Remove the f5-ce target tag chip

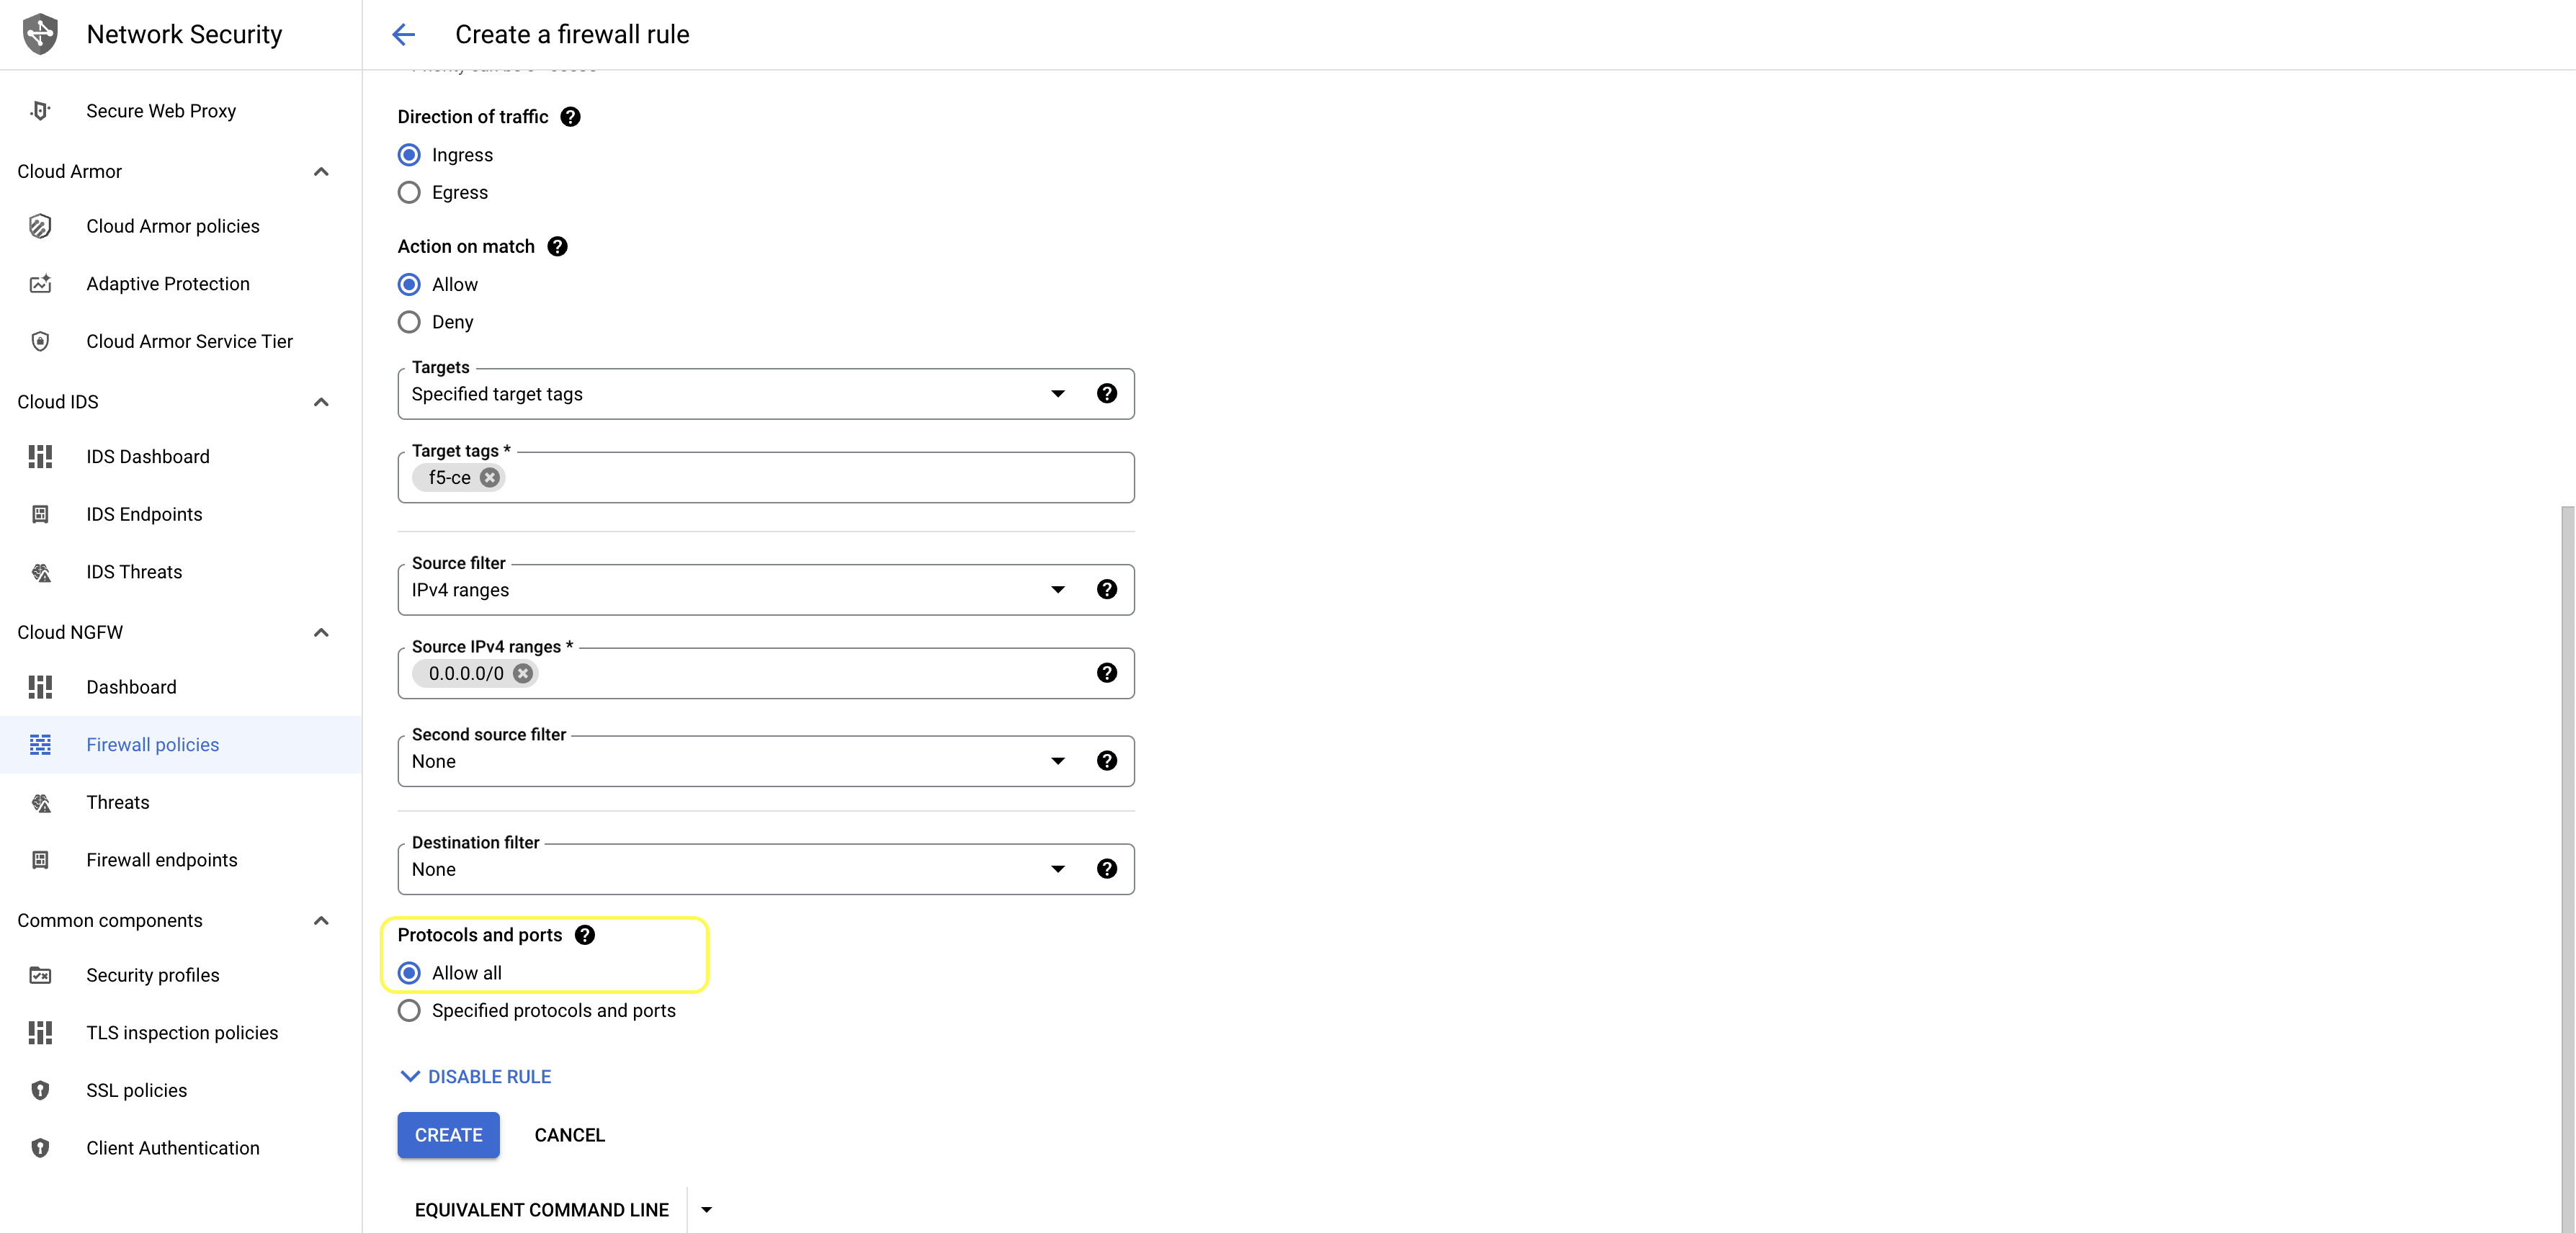click(x=489, y=478)
